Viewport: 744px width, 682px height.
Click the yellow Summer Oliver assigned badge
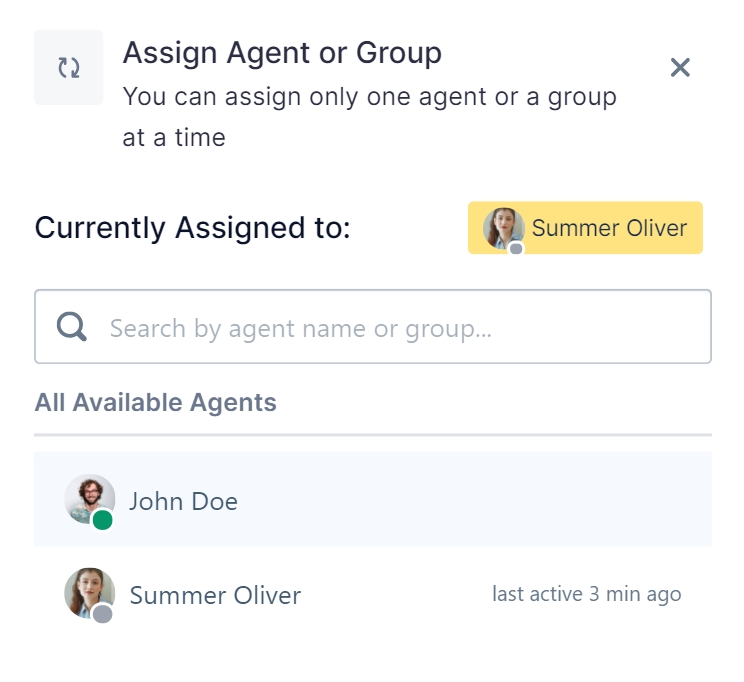coord(585,228)
